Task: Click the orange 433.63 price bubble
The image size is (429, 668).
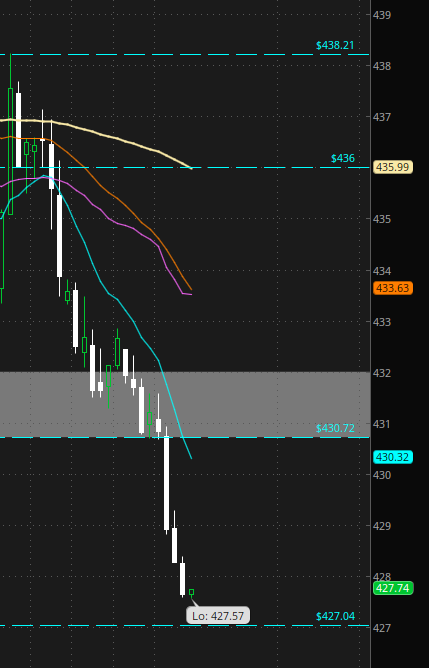Action: pyautogui.click(x=393, y=288)
